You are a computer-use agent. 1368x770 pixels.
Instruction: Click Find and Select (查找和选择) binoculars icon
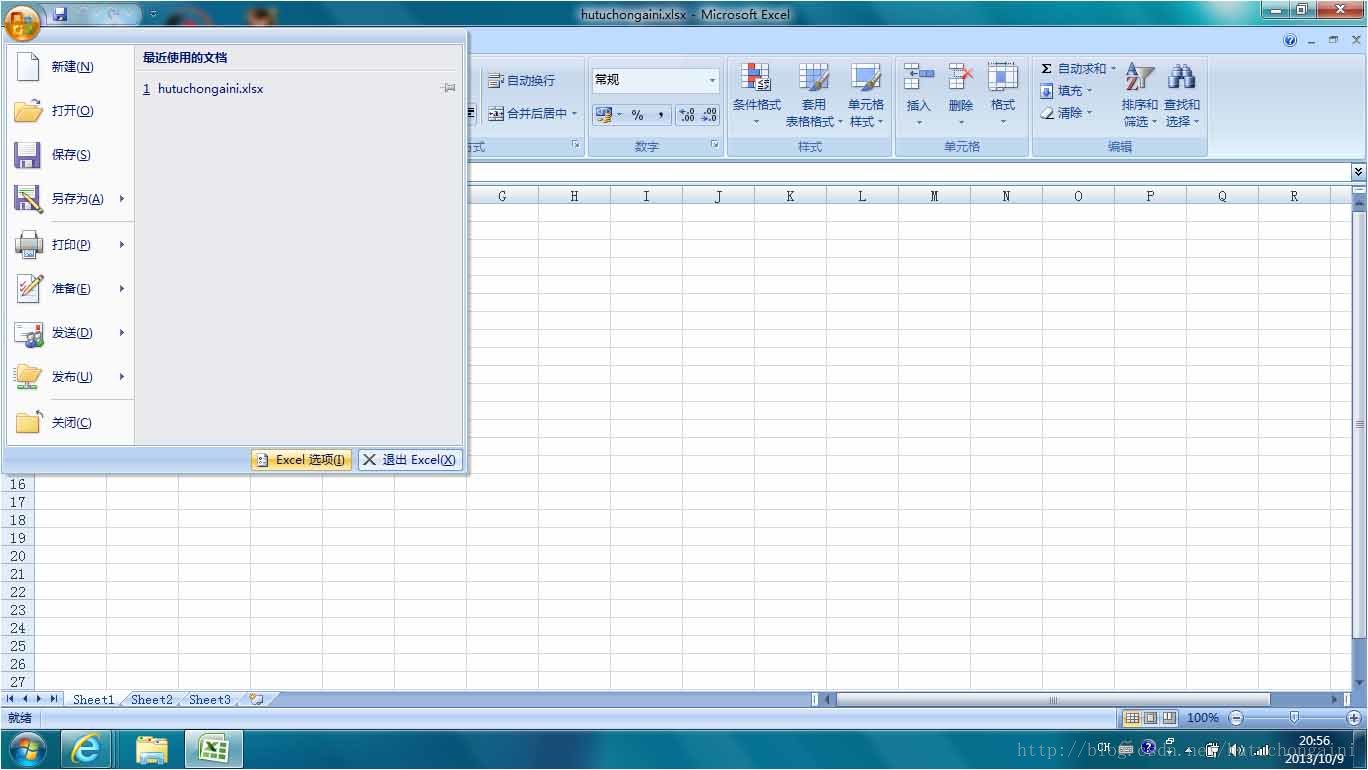click(1182, 77)
